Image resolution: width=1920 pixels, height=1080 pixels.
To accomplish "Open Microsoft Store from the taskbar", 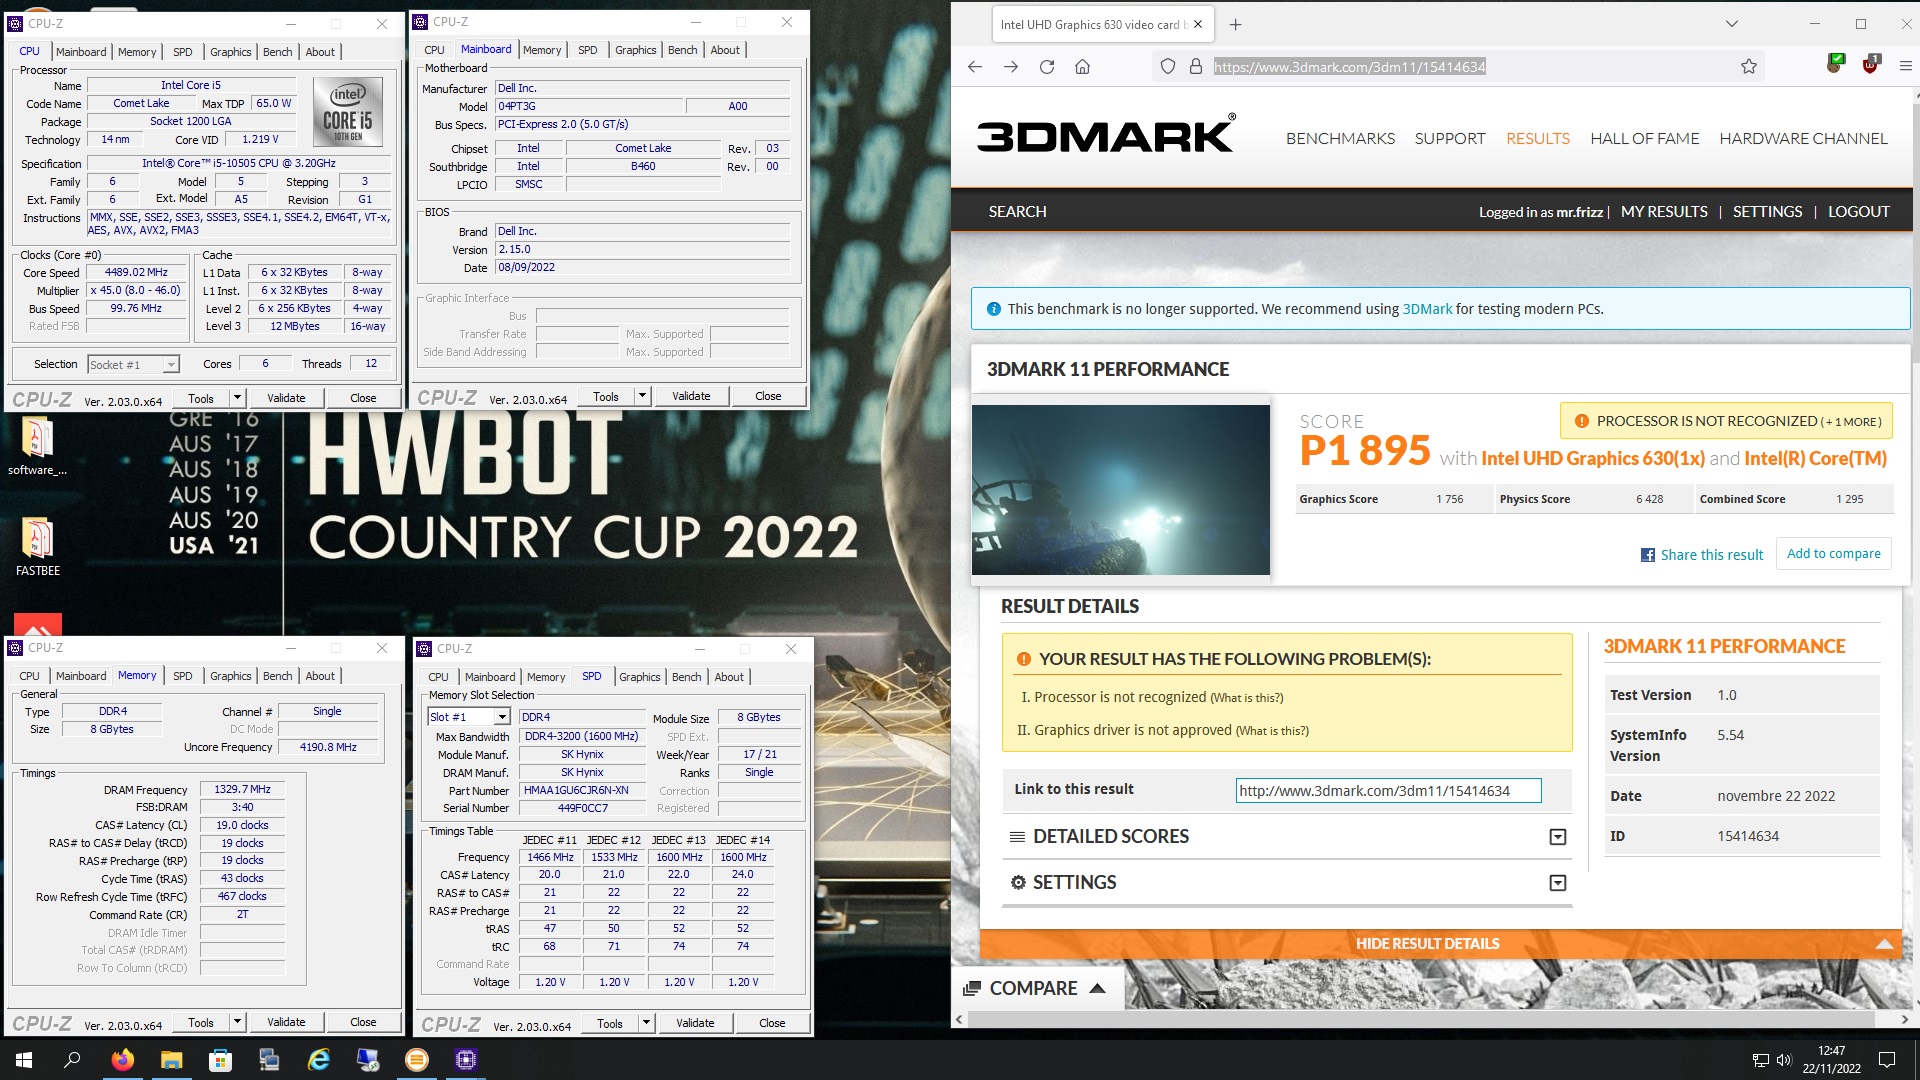I will click(220, 1060).
